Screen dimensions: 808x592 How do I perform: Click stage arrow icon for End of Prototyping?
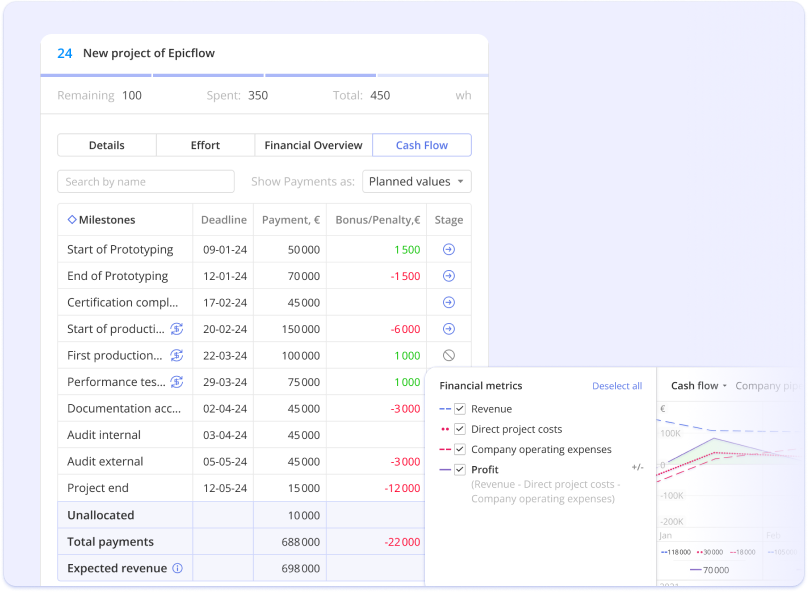pos(449,276)
